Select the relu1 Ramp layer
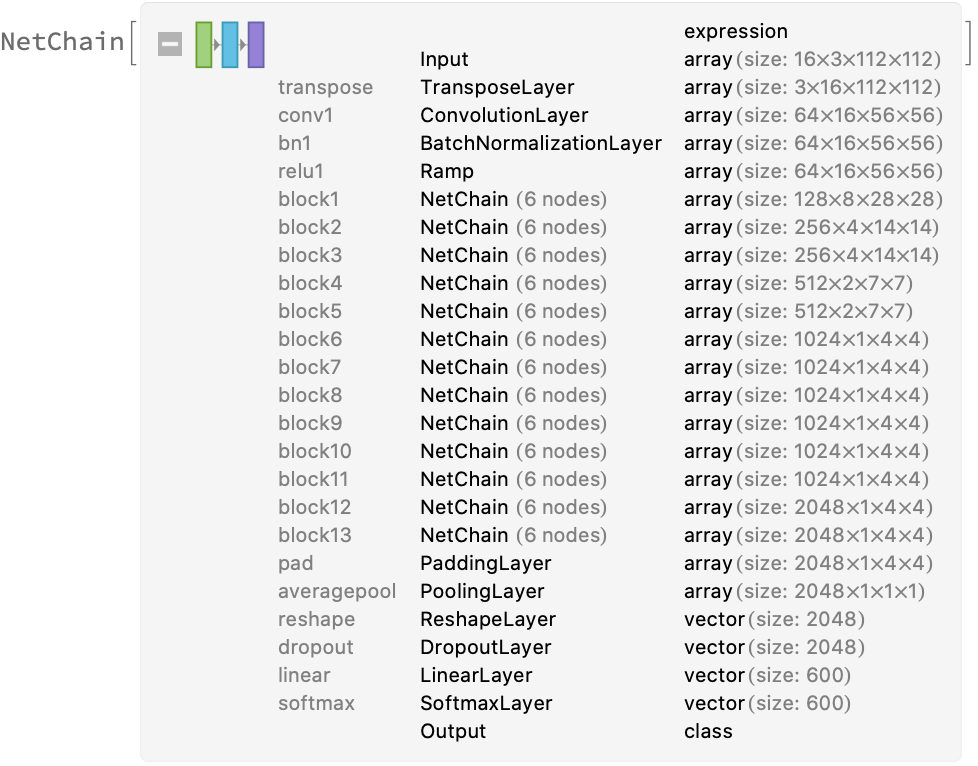The height and width of the screenshot is (766, 978). tap(447, 172)
